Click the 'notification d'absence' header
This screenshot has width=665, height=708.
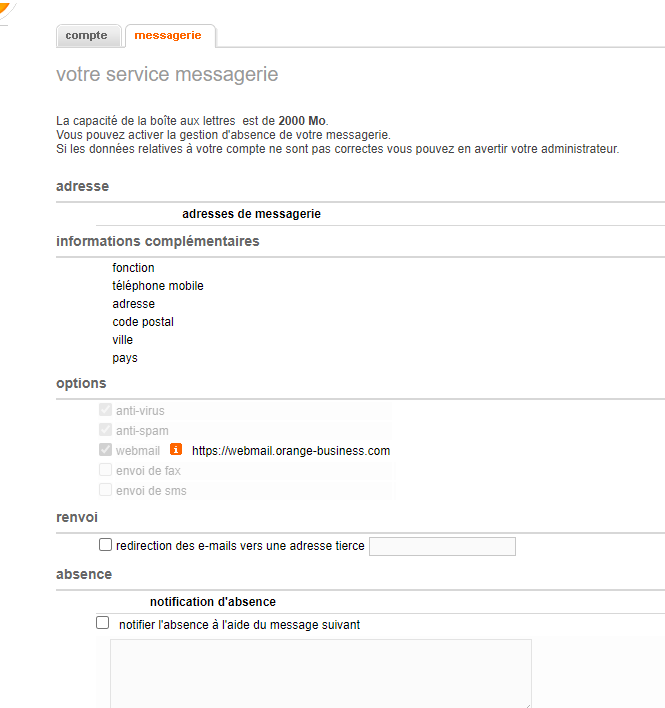pos(213,602)
